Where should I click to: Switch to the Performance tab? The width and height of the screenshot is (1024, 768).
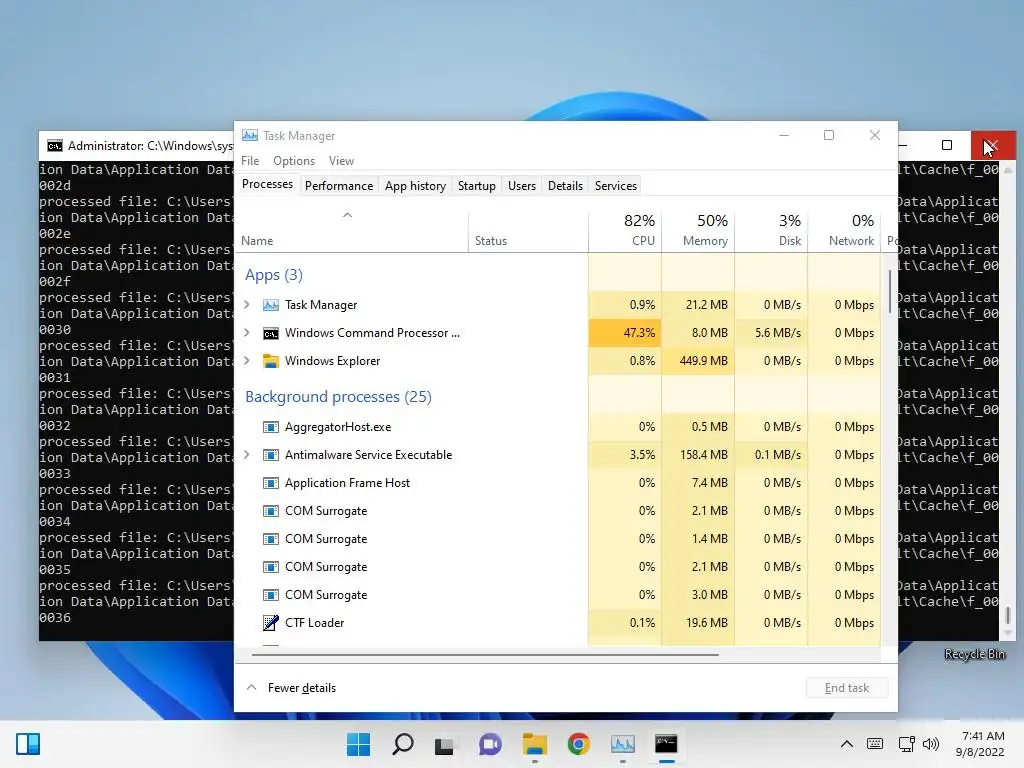point(339,185)
